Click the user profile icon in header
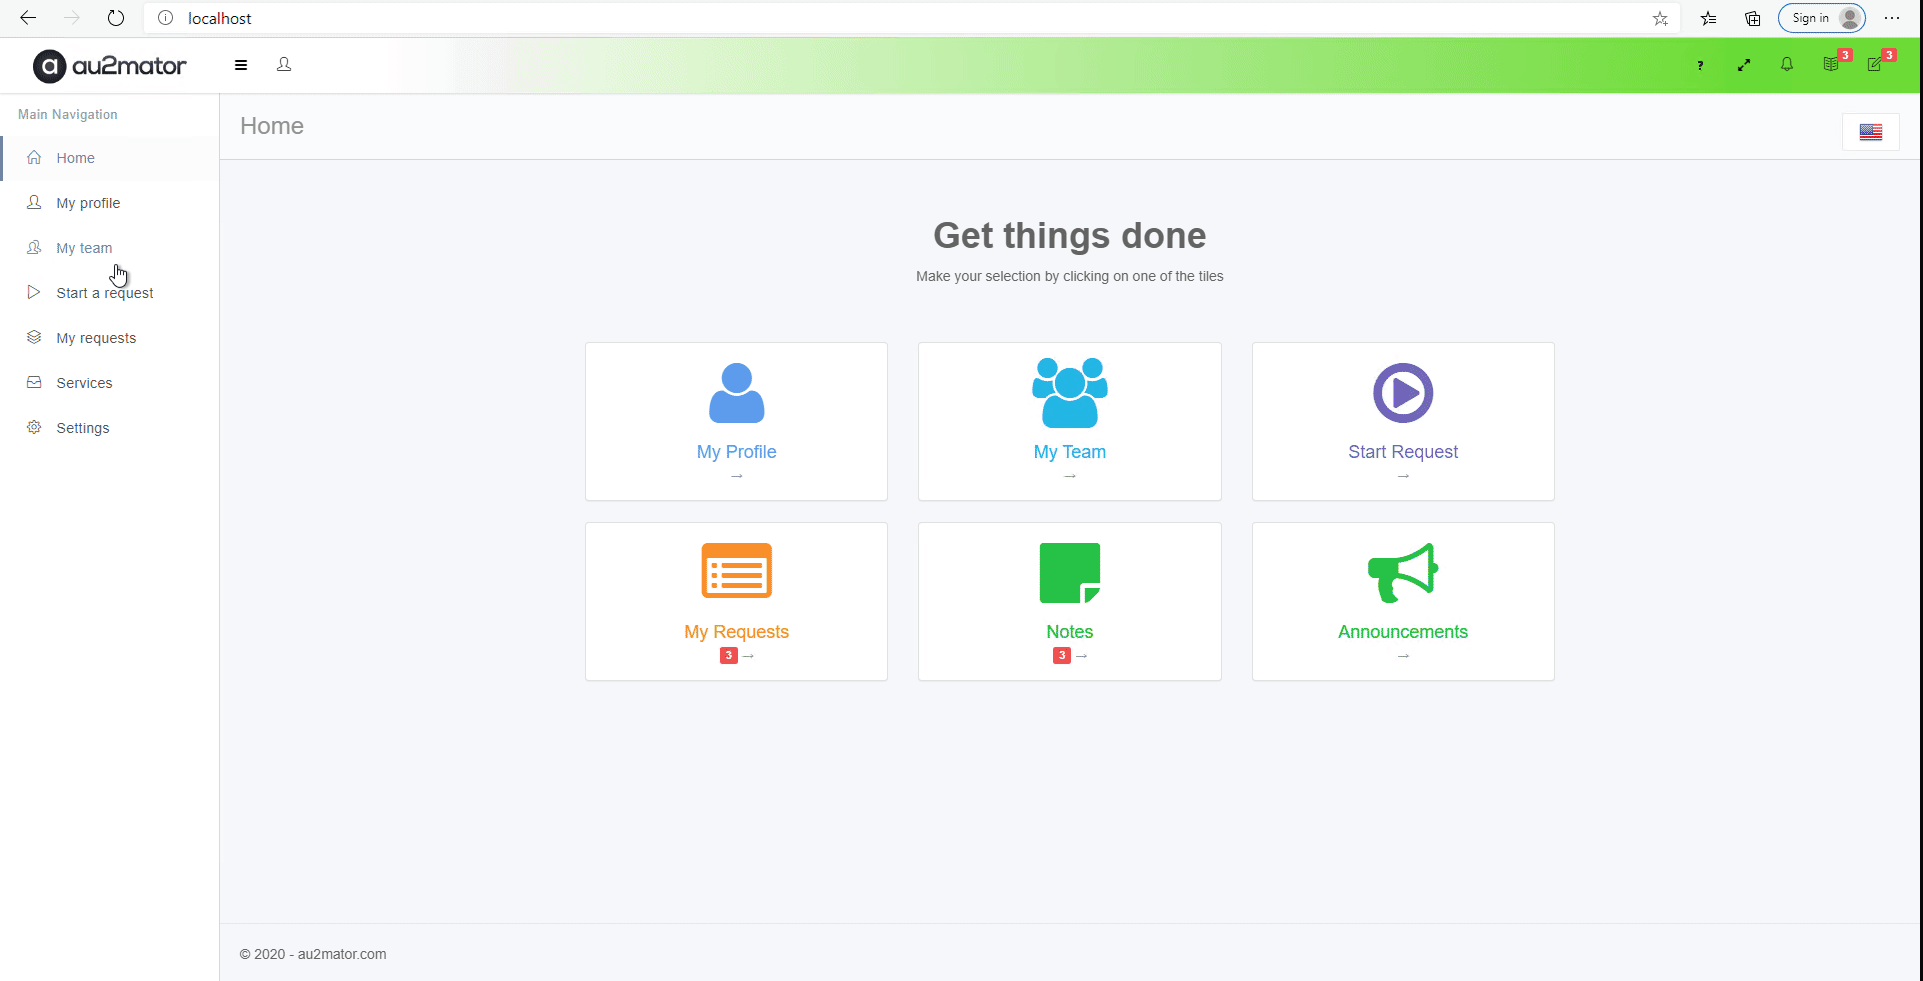Image resolution: width=1923 pixels, height=981 pixels. (x=284, y=65)
